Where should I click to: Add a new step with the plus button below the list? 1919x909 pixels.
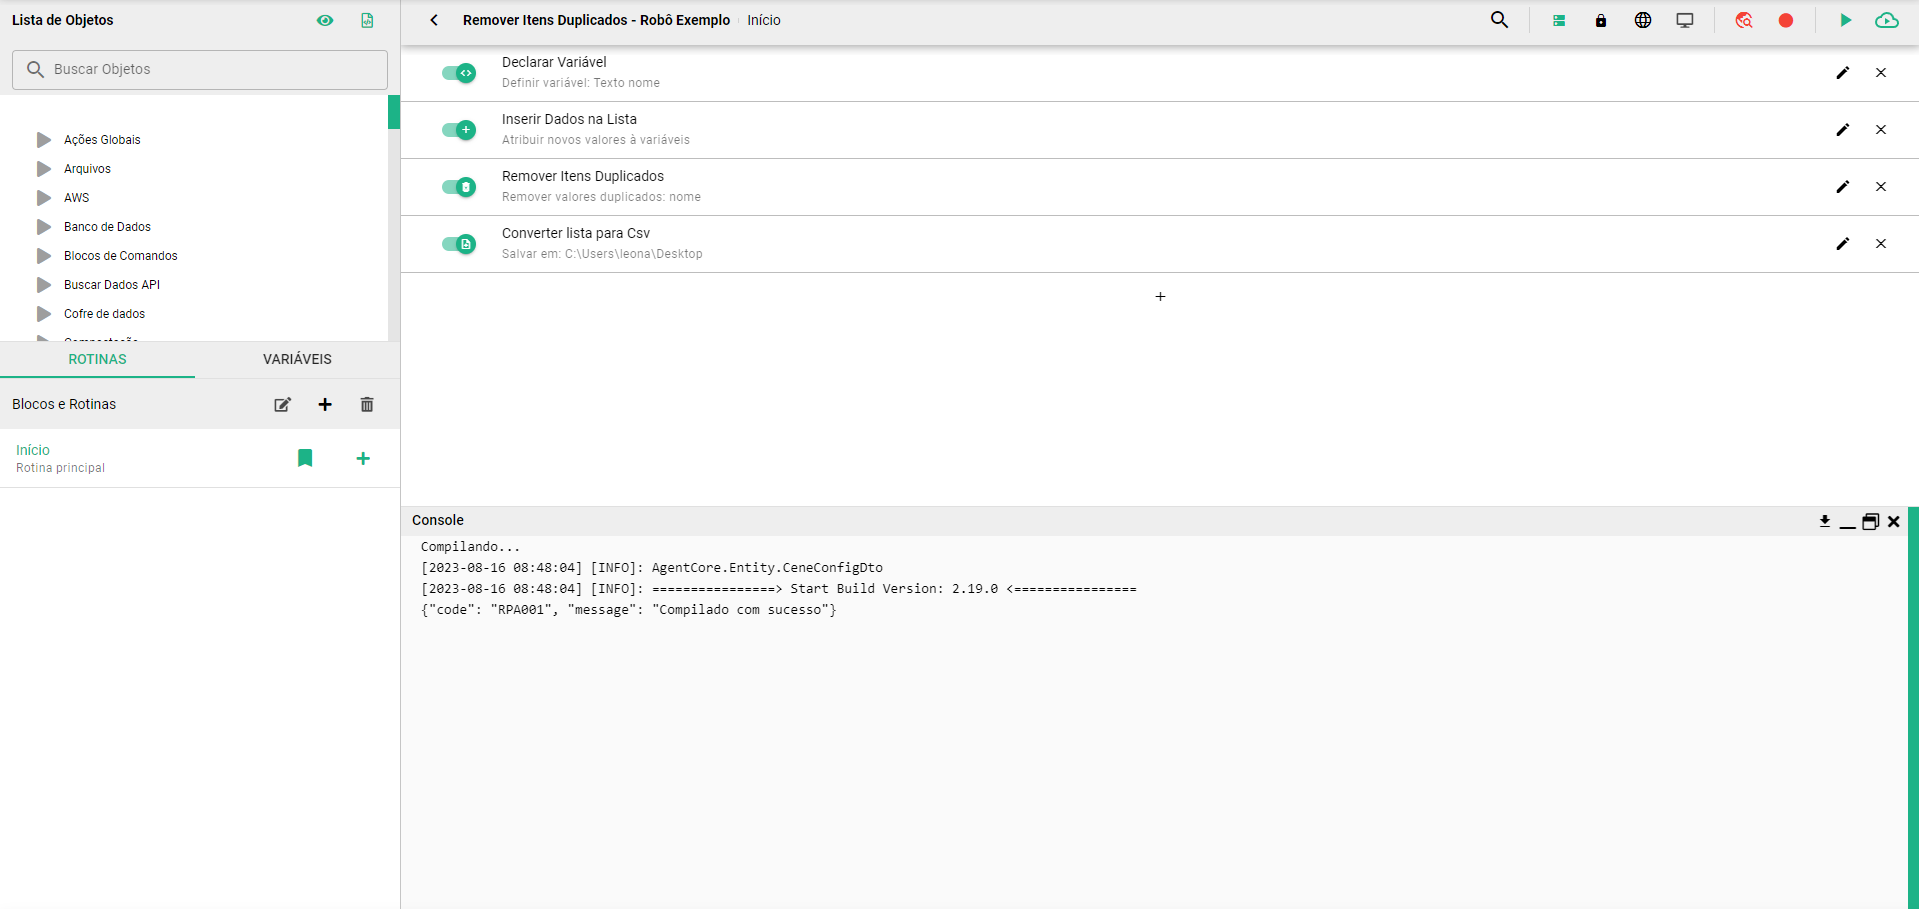(x=1160, y=297)
